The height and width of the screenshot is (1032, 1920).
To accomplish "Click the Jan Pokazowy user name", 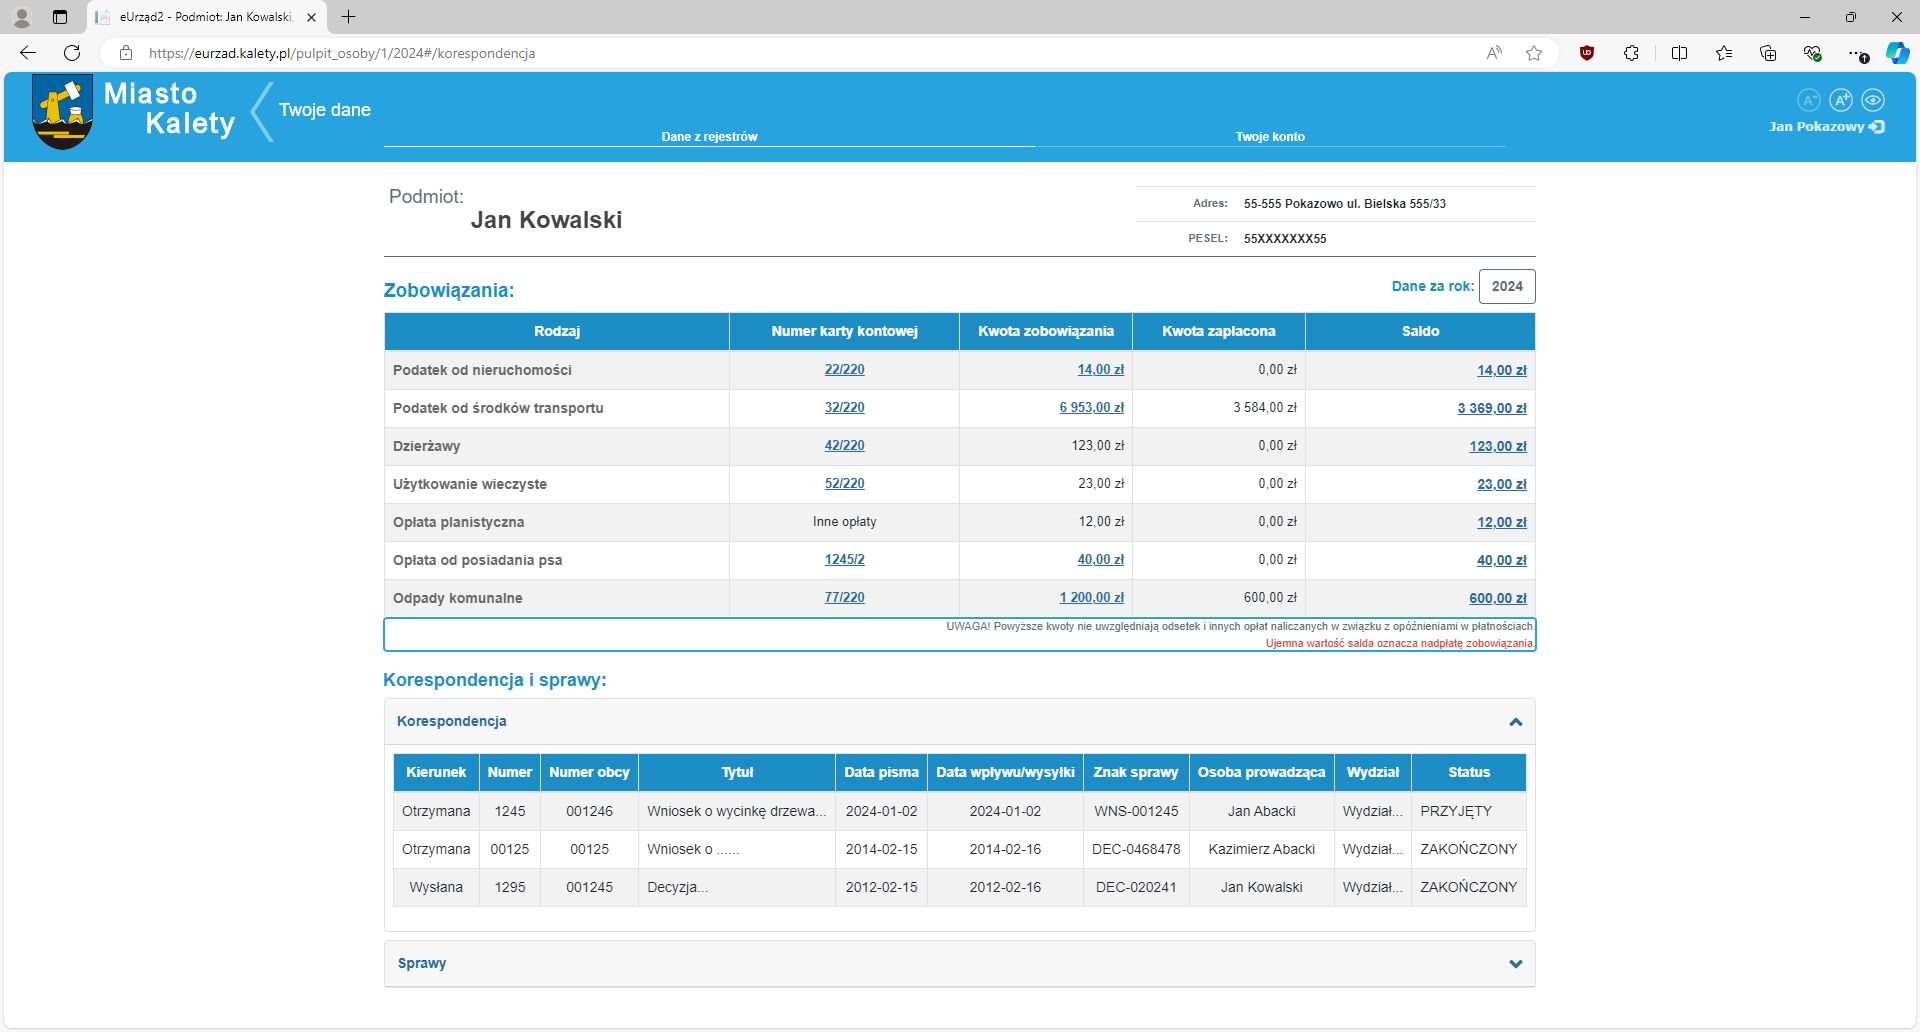I will 1816,127.
